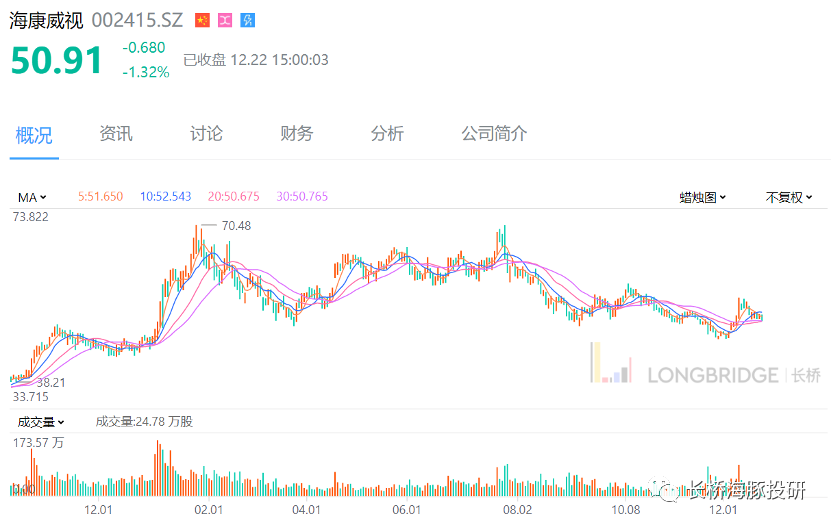Click the tallest orange volume bar
Image resolution: width=832 pixels, height=526 pixels.
click(x=157, y=468)
